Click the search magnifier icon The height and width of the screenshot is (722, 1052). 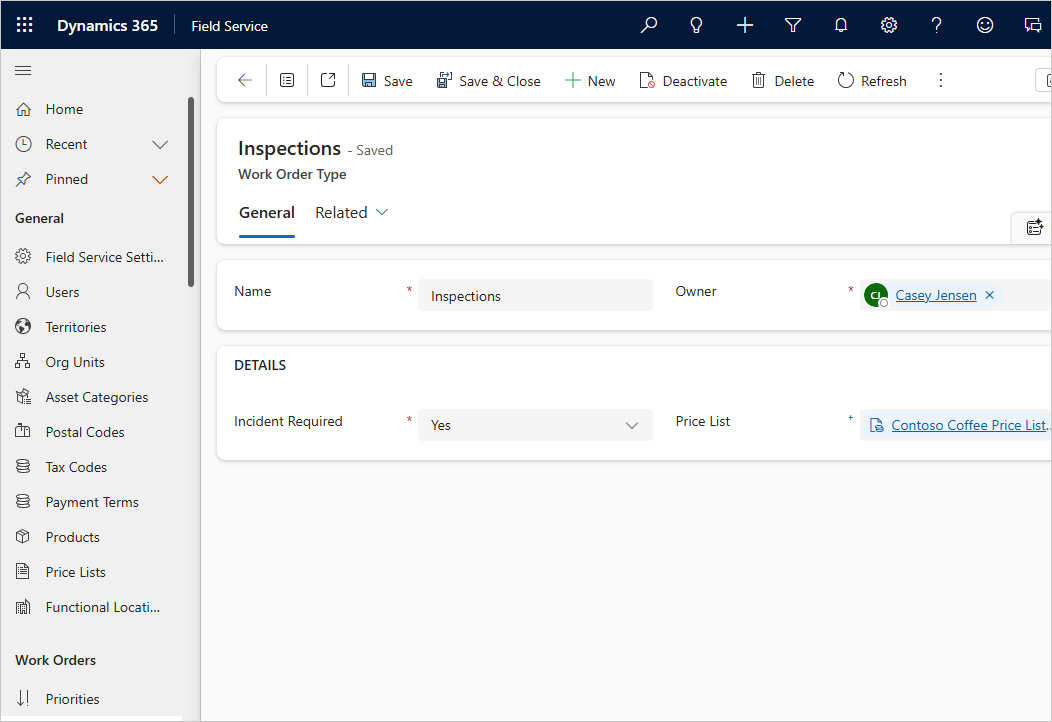pos(649,25)
